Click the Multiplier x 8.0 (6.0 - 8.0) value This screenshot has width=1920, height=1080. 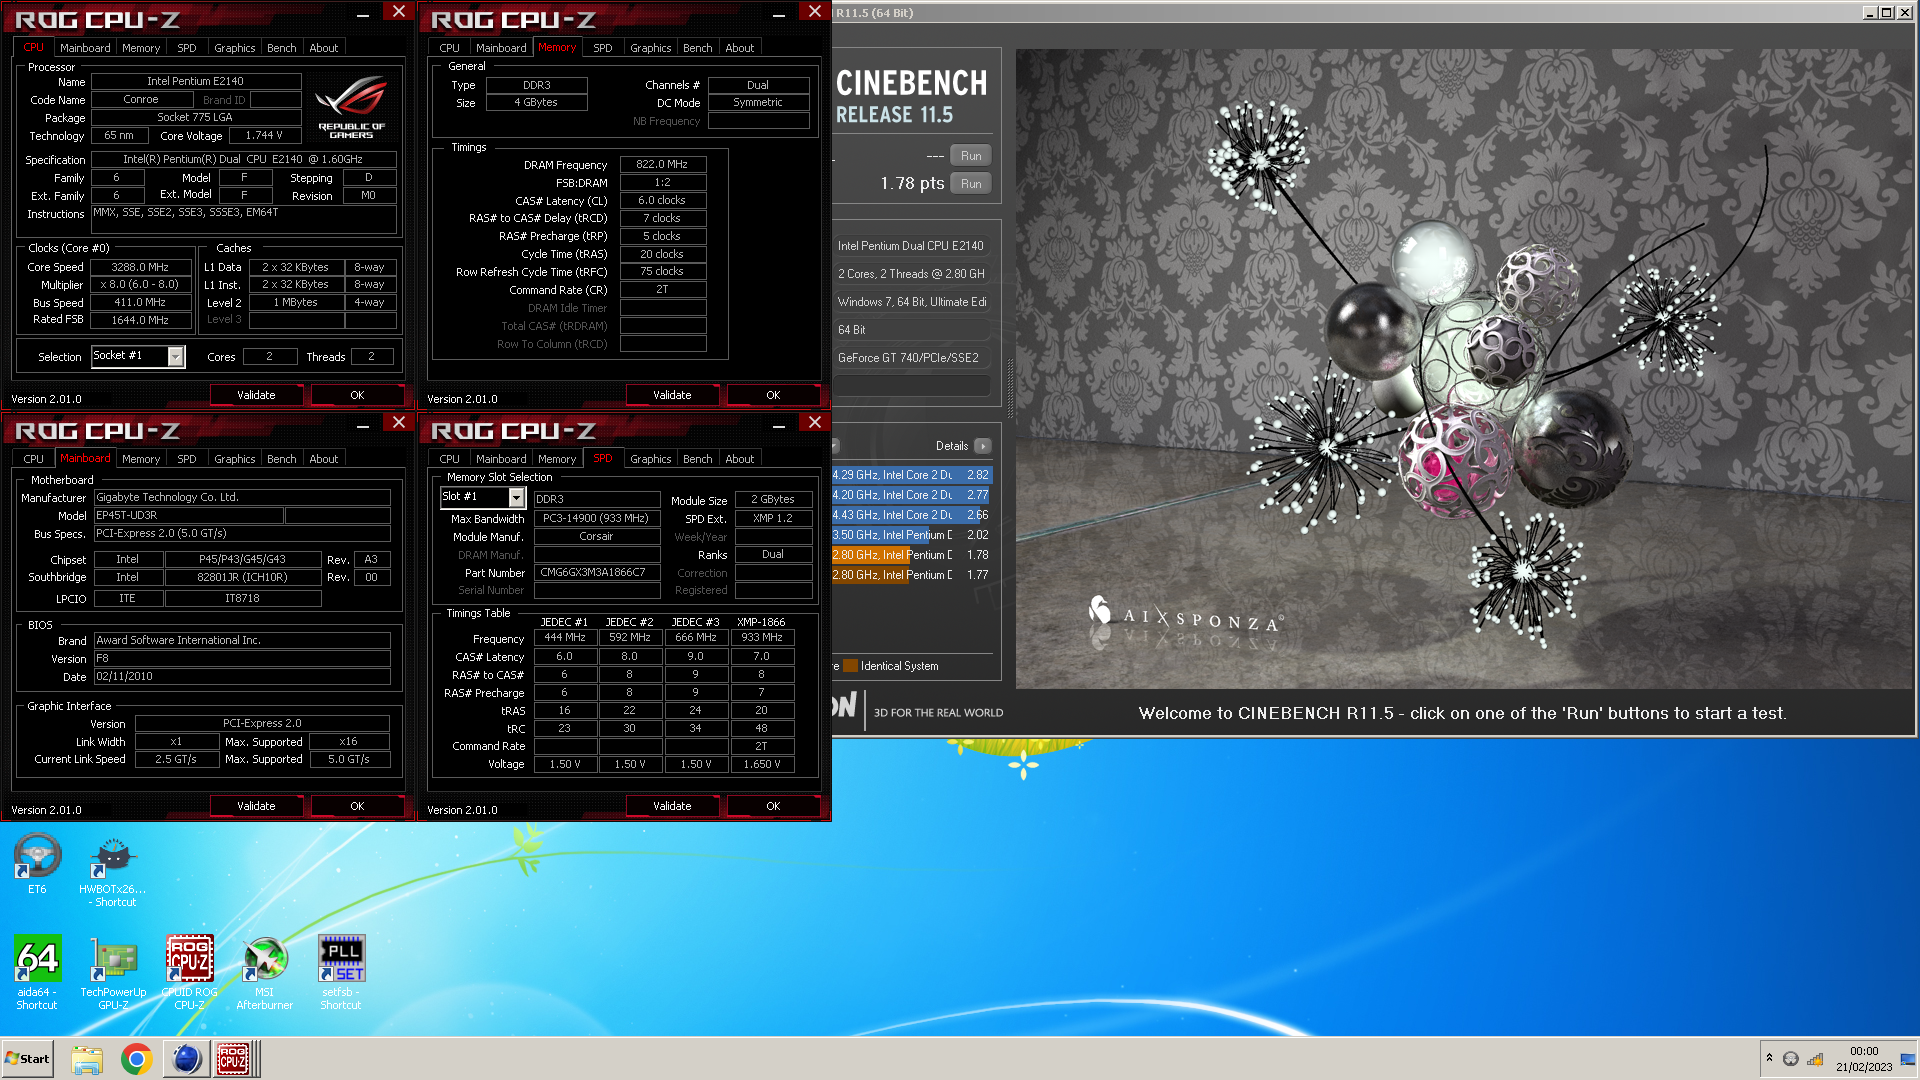140,285
